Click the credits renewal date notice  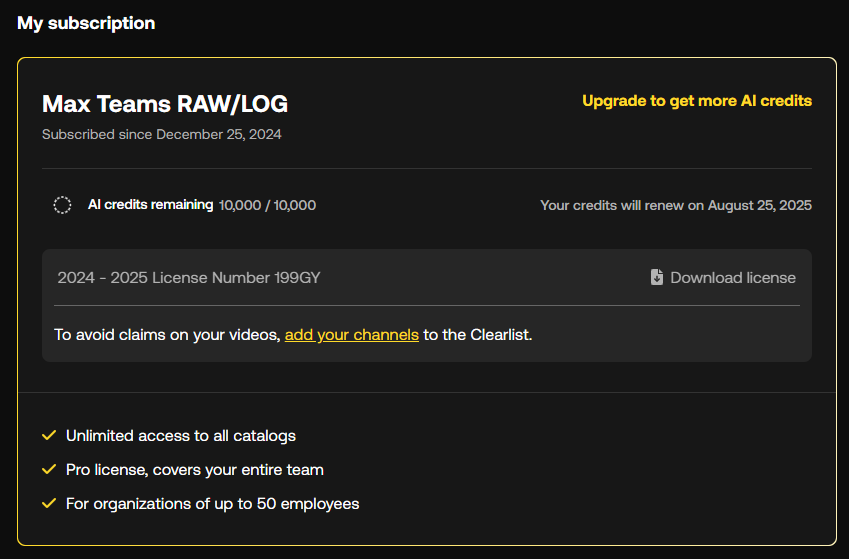676,205
